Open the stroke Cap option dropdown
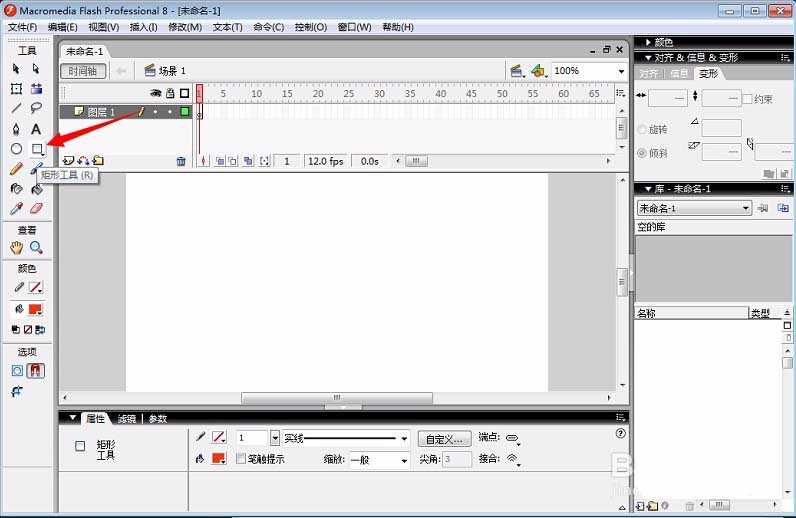The height and width of the screenshot is (518, 796). click(x=513, y=438)
